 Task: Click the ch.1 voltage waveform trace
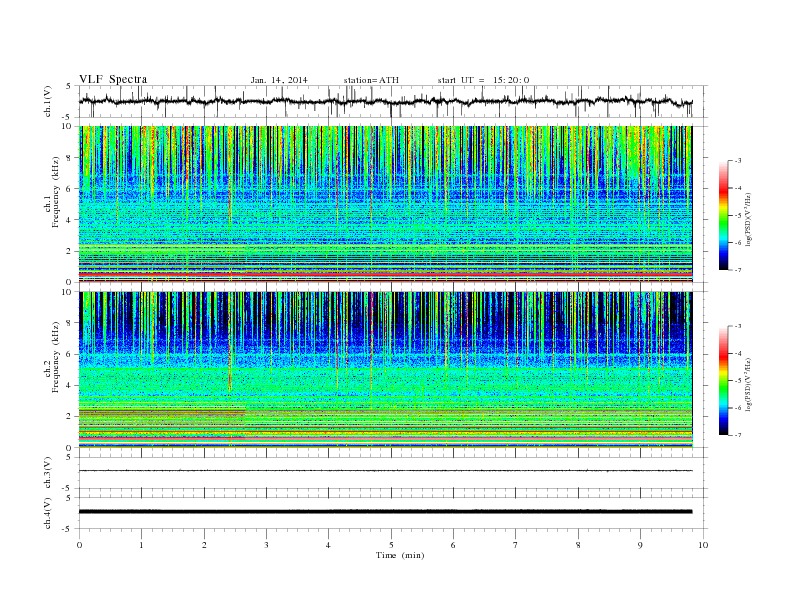tap(385, 101)
